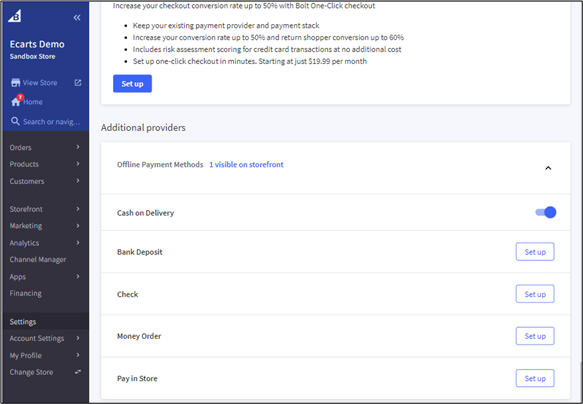Click My Profile label
The image size is (583, 404).
tap(26, 355)
